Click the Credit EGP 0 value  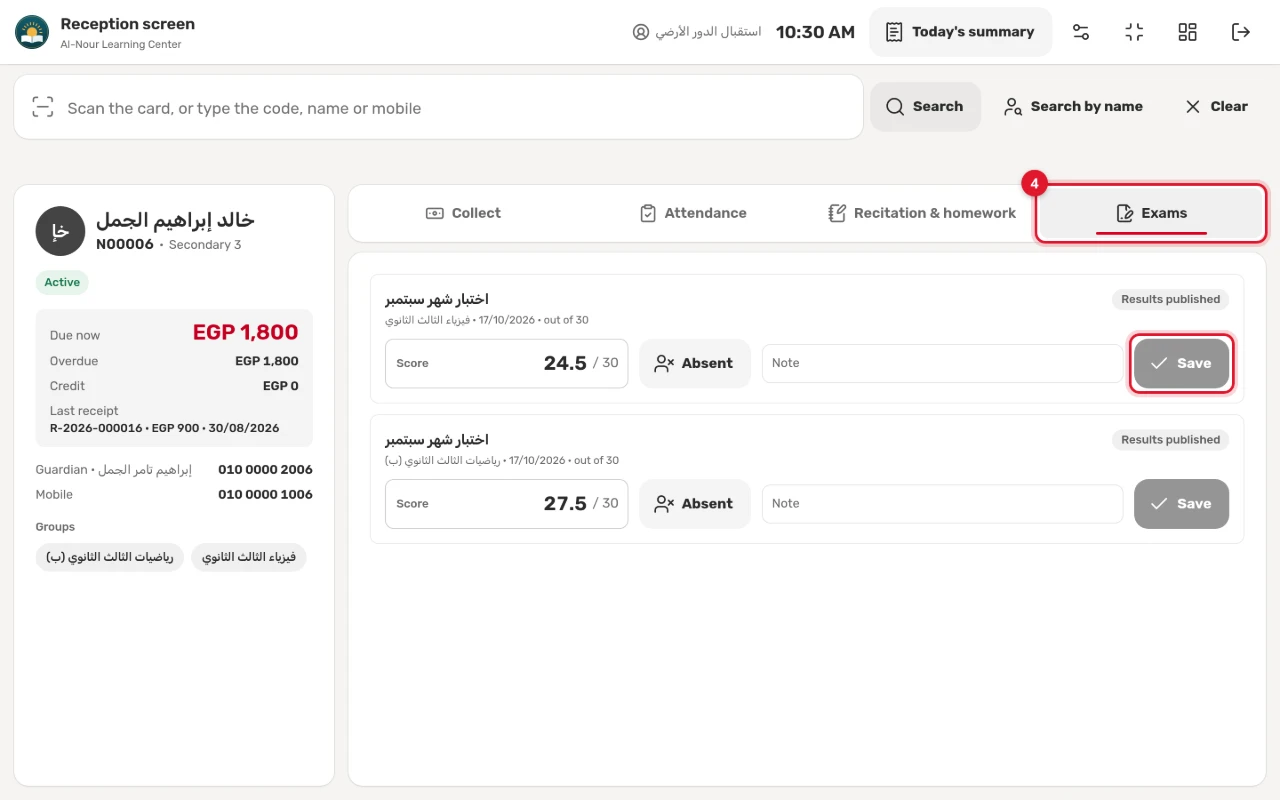281,386
